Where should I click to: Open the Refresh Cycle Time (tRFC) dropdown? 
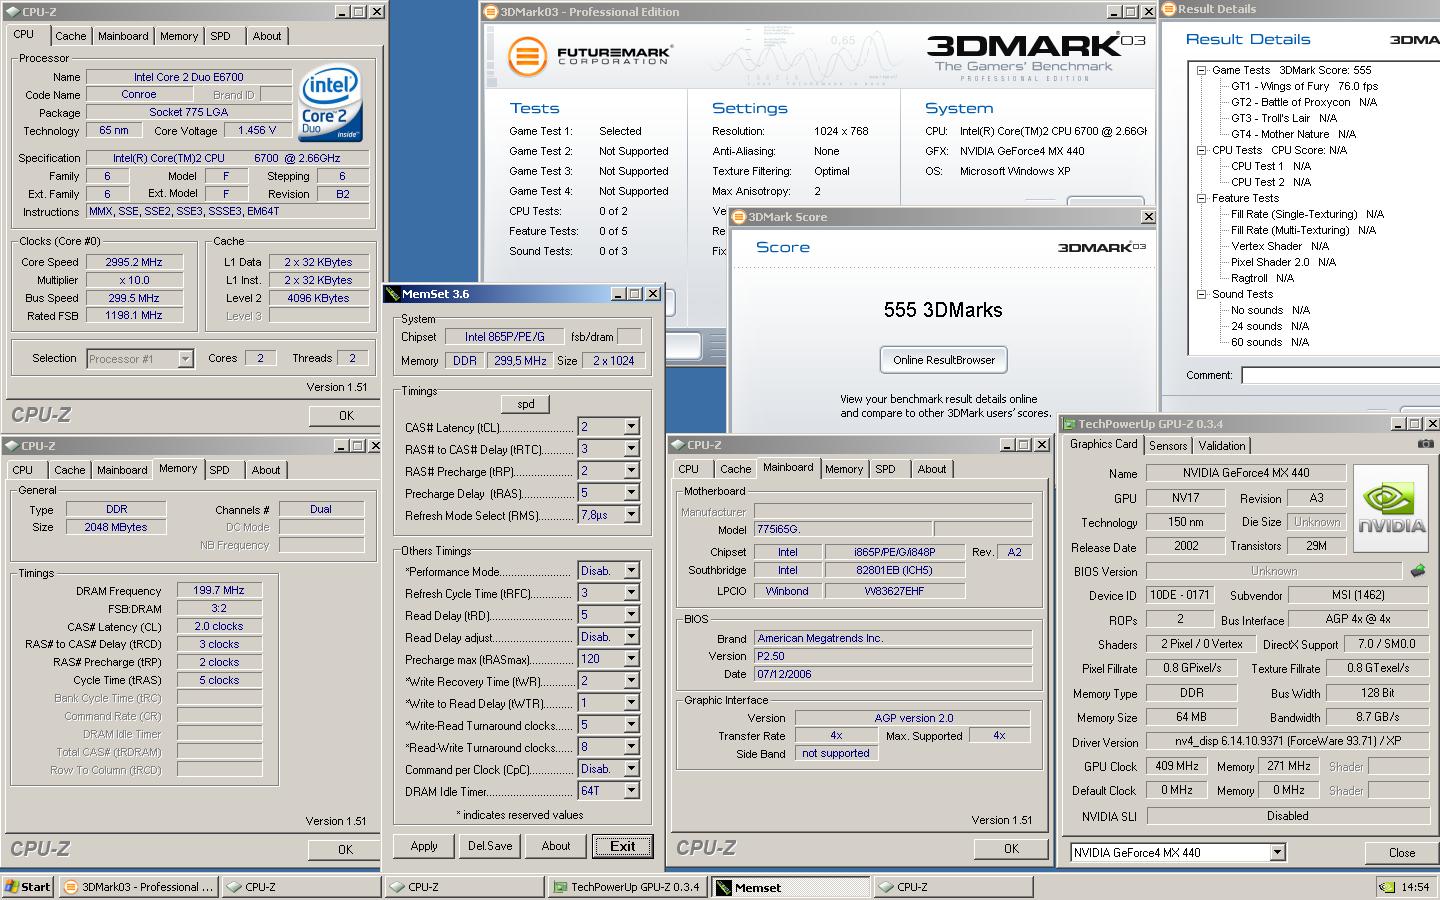click(631, 593)
